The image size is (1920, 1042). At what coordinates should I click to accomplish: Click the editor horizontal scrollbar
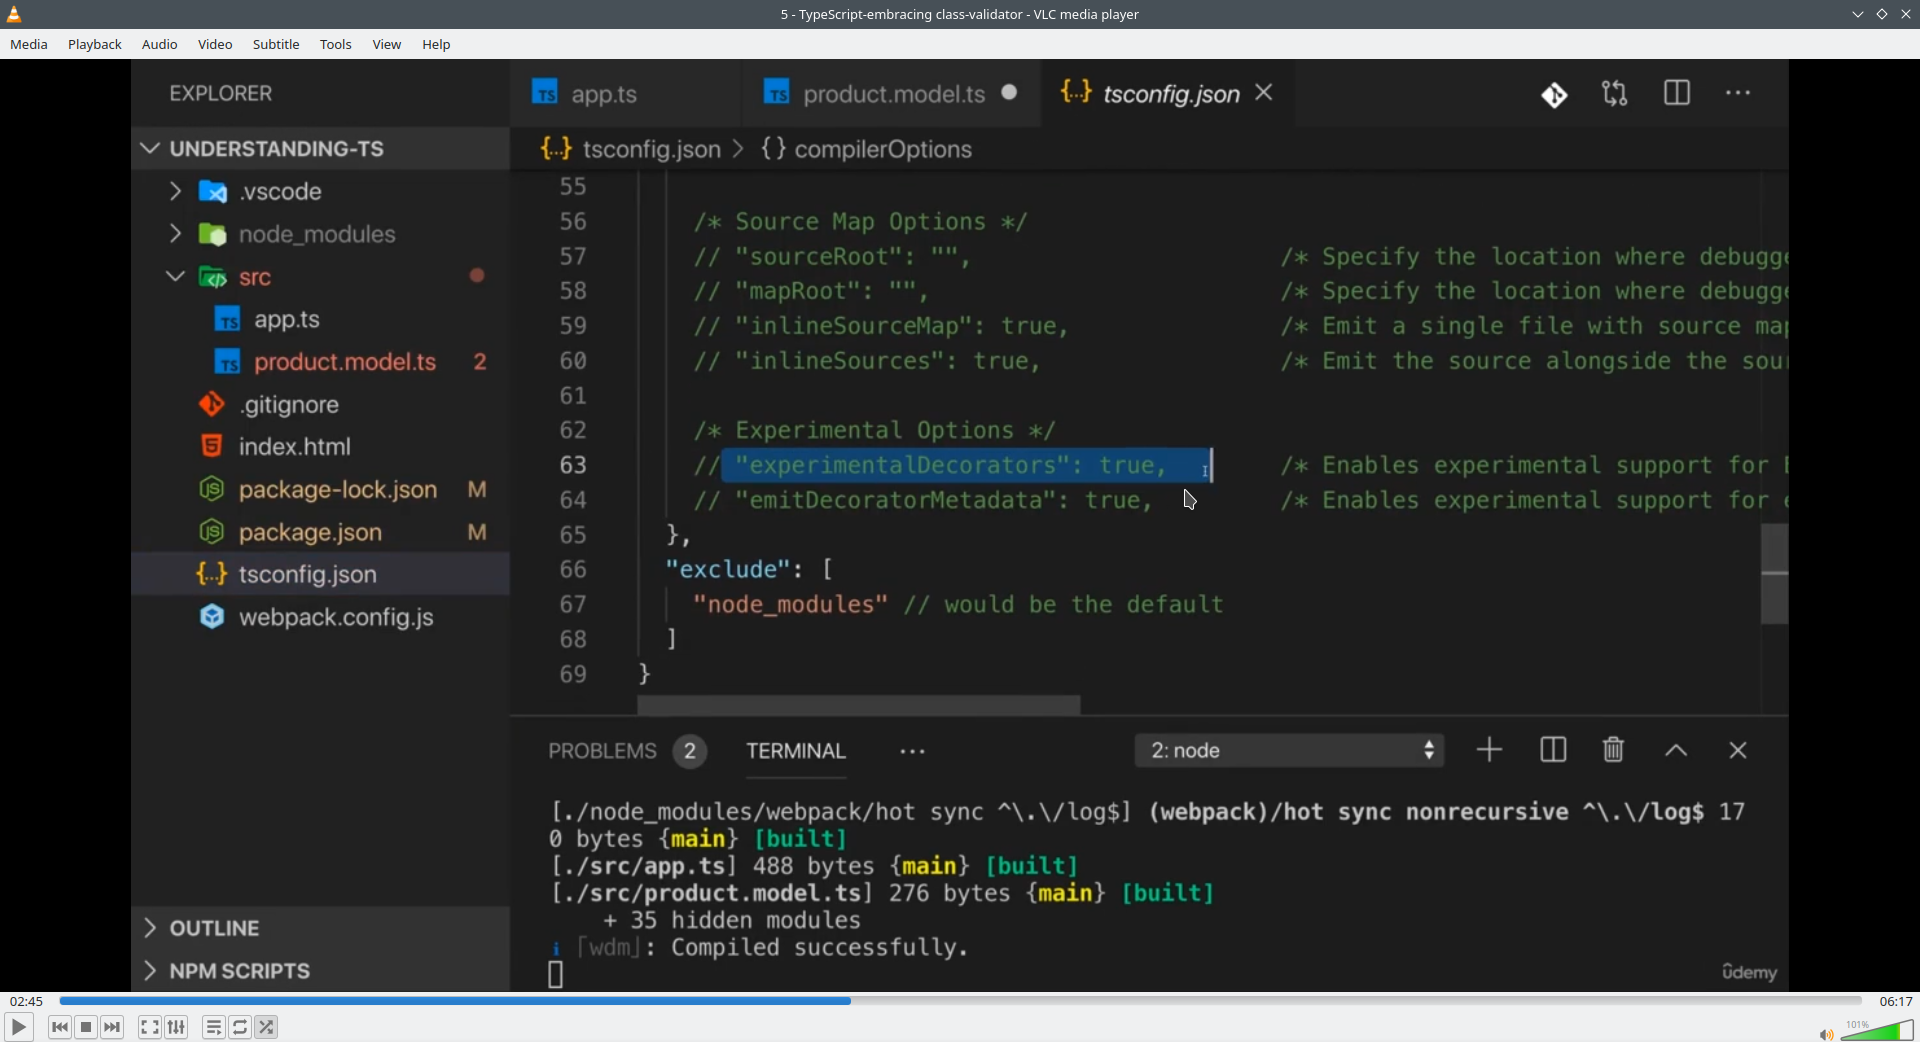[859, 706]
